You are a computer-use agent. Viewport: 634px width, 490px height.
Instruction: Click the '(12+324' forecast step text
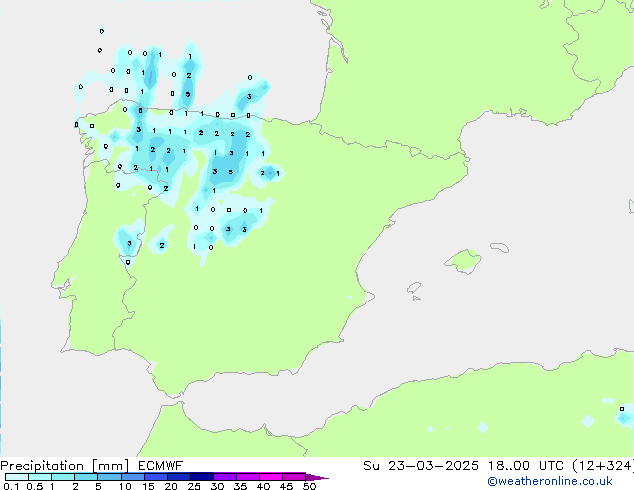tap(602, 466)
